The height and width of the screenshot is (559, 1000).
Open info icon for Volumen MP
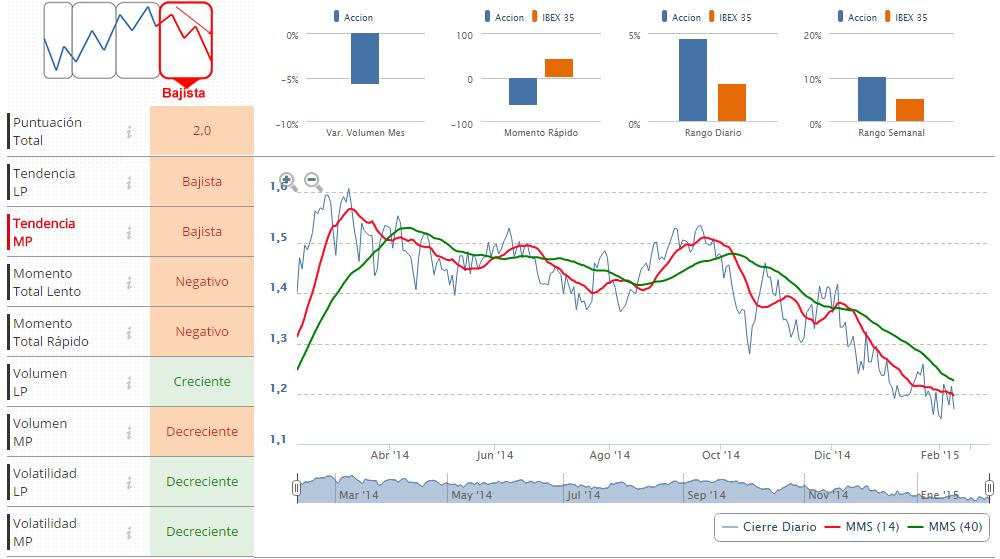pyautogui.click(x=129, y=433)
